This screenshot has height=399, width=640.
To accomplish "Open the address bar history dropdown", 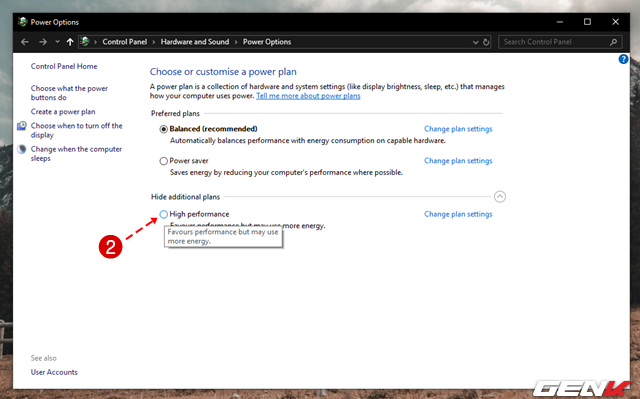I will pos(475,42).
